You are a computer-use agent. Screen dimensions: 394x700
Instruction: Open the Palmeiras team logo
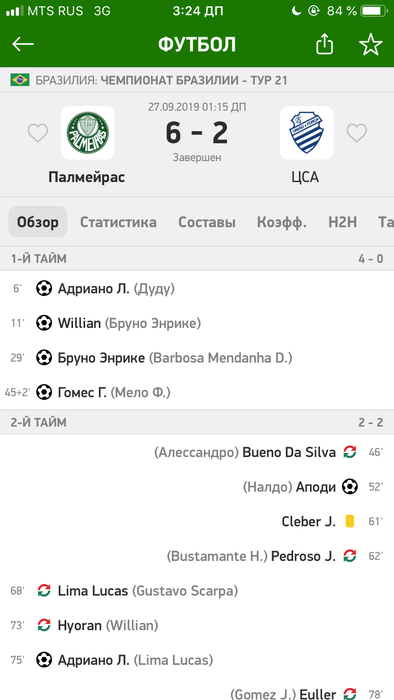coord(87,133)
